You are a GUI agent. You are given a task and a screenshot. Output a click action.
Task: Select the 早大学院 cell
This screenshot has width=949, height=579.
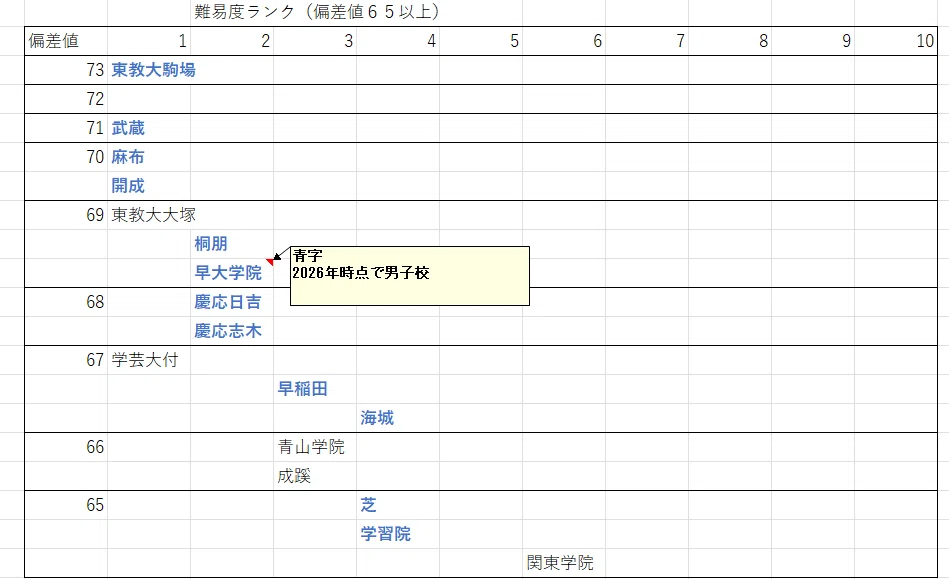[232, 273]
